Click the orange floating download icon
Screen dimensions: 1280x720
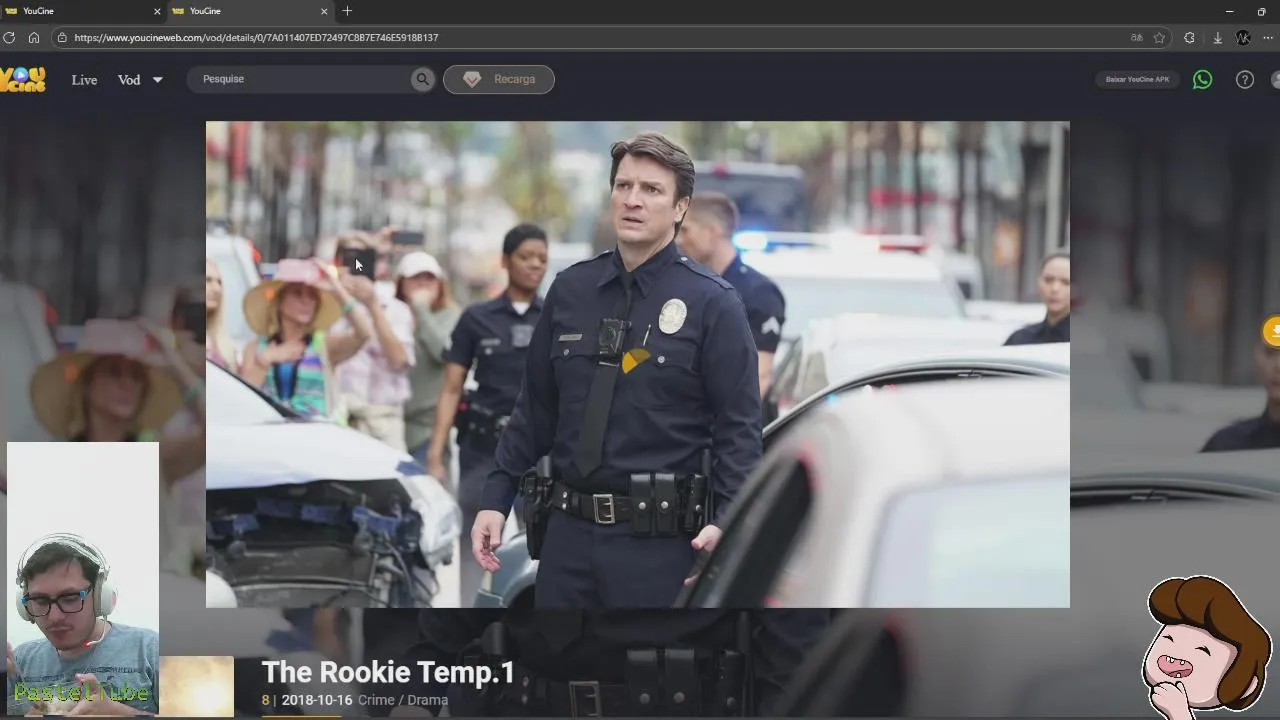1273,331
